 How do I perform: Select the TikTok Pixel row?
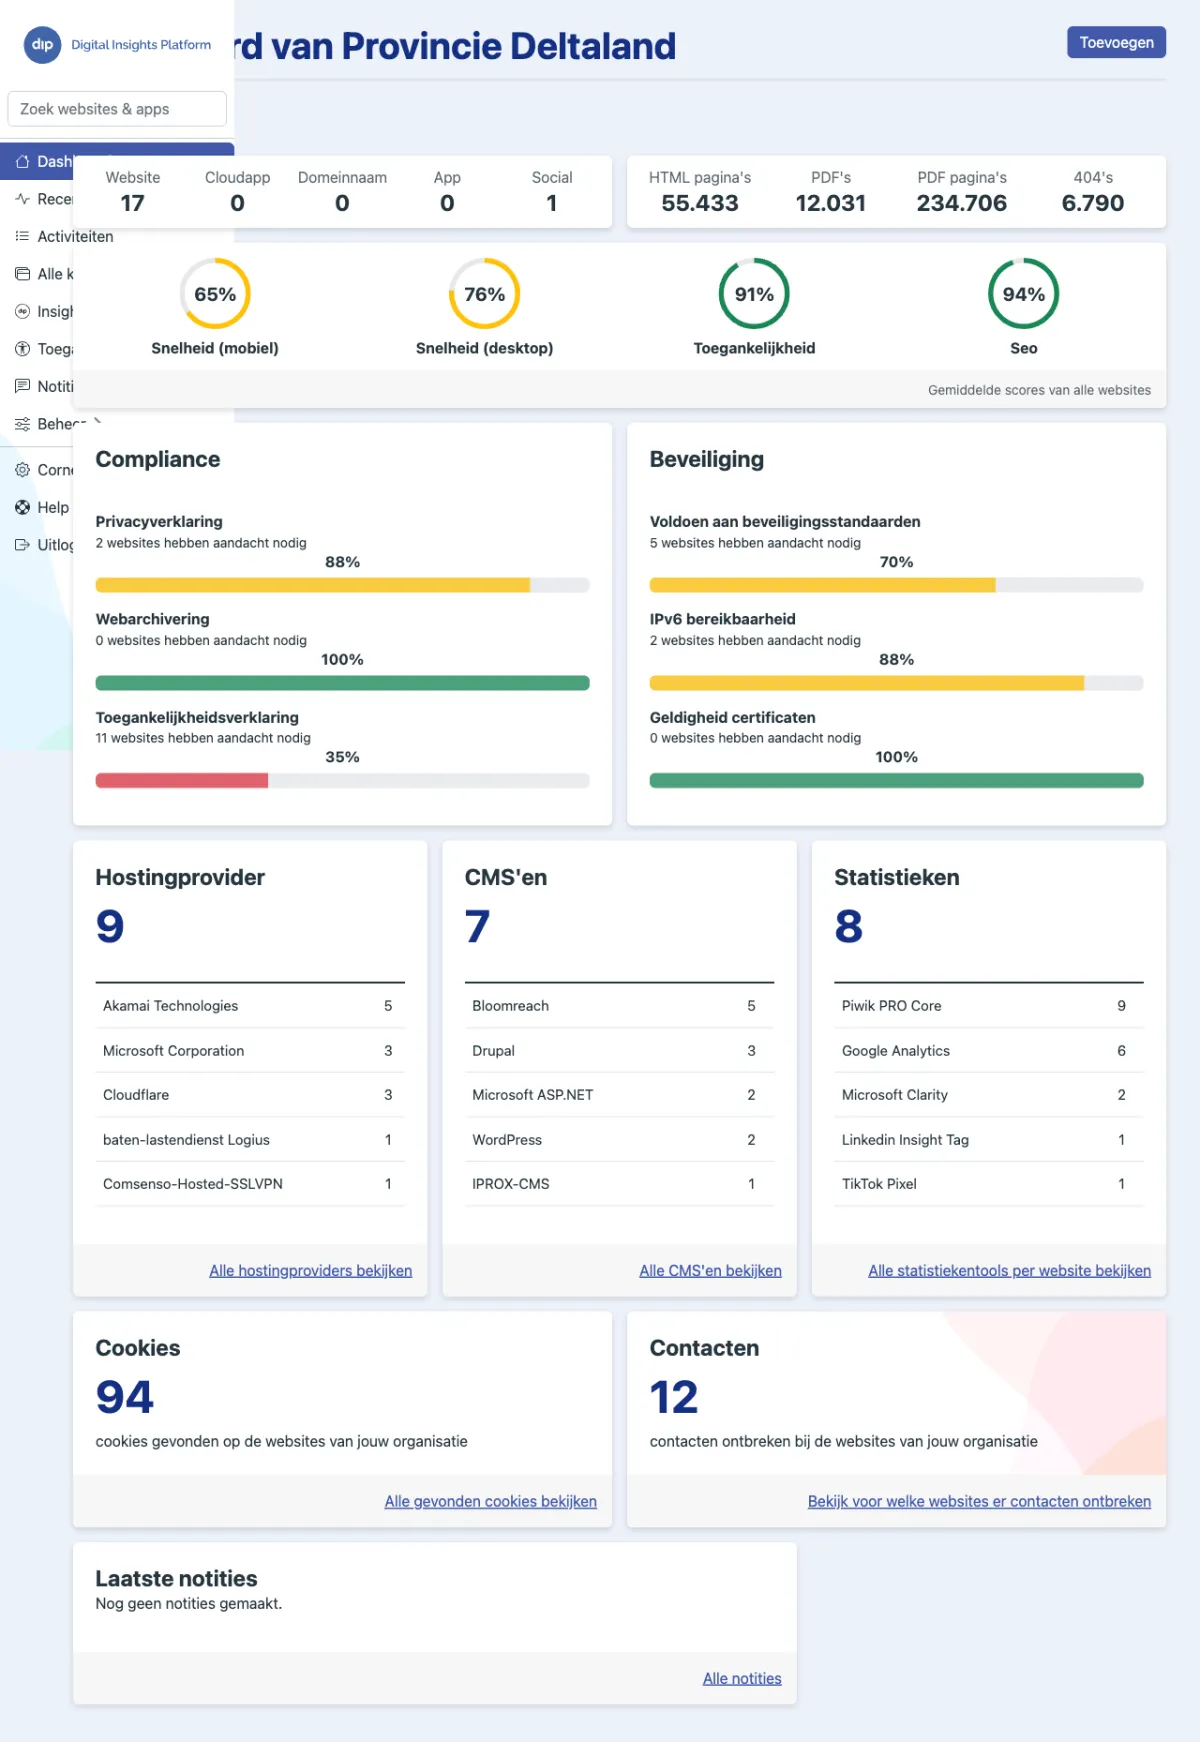point(989,1184)
